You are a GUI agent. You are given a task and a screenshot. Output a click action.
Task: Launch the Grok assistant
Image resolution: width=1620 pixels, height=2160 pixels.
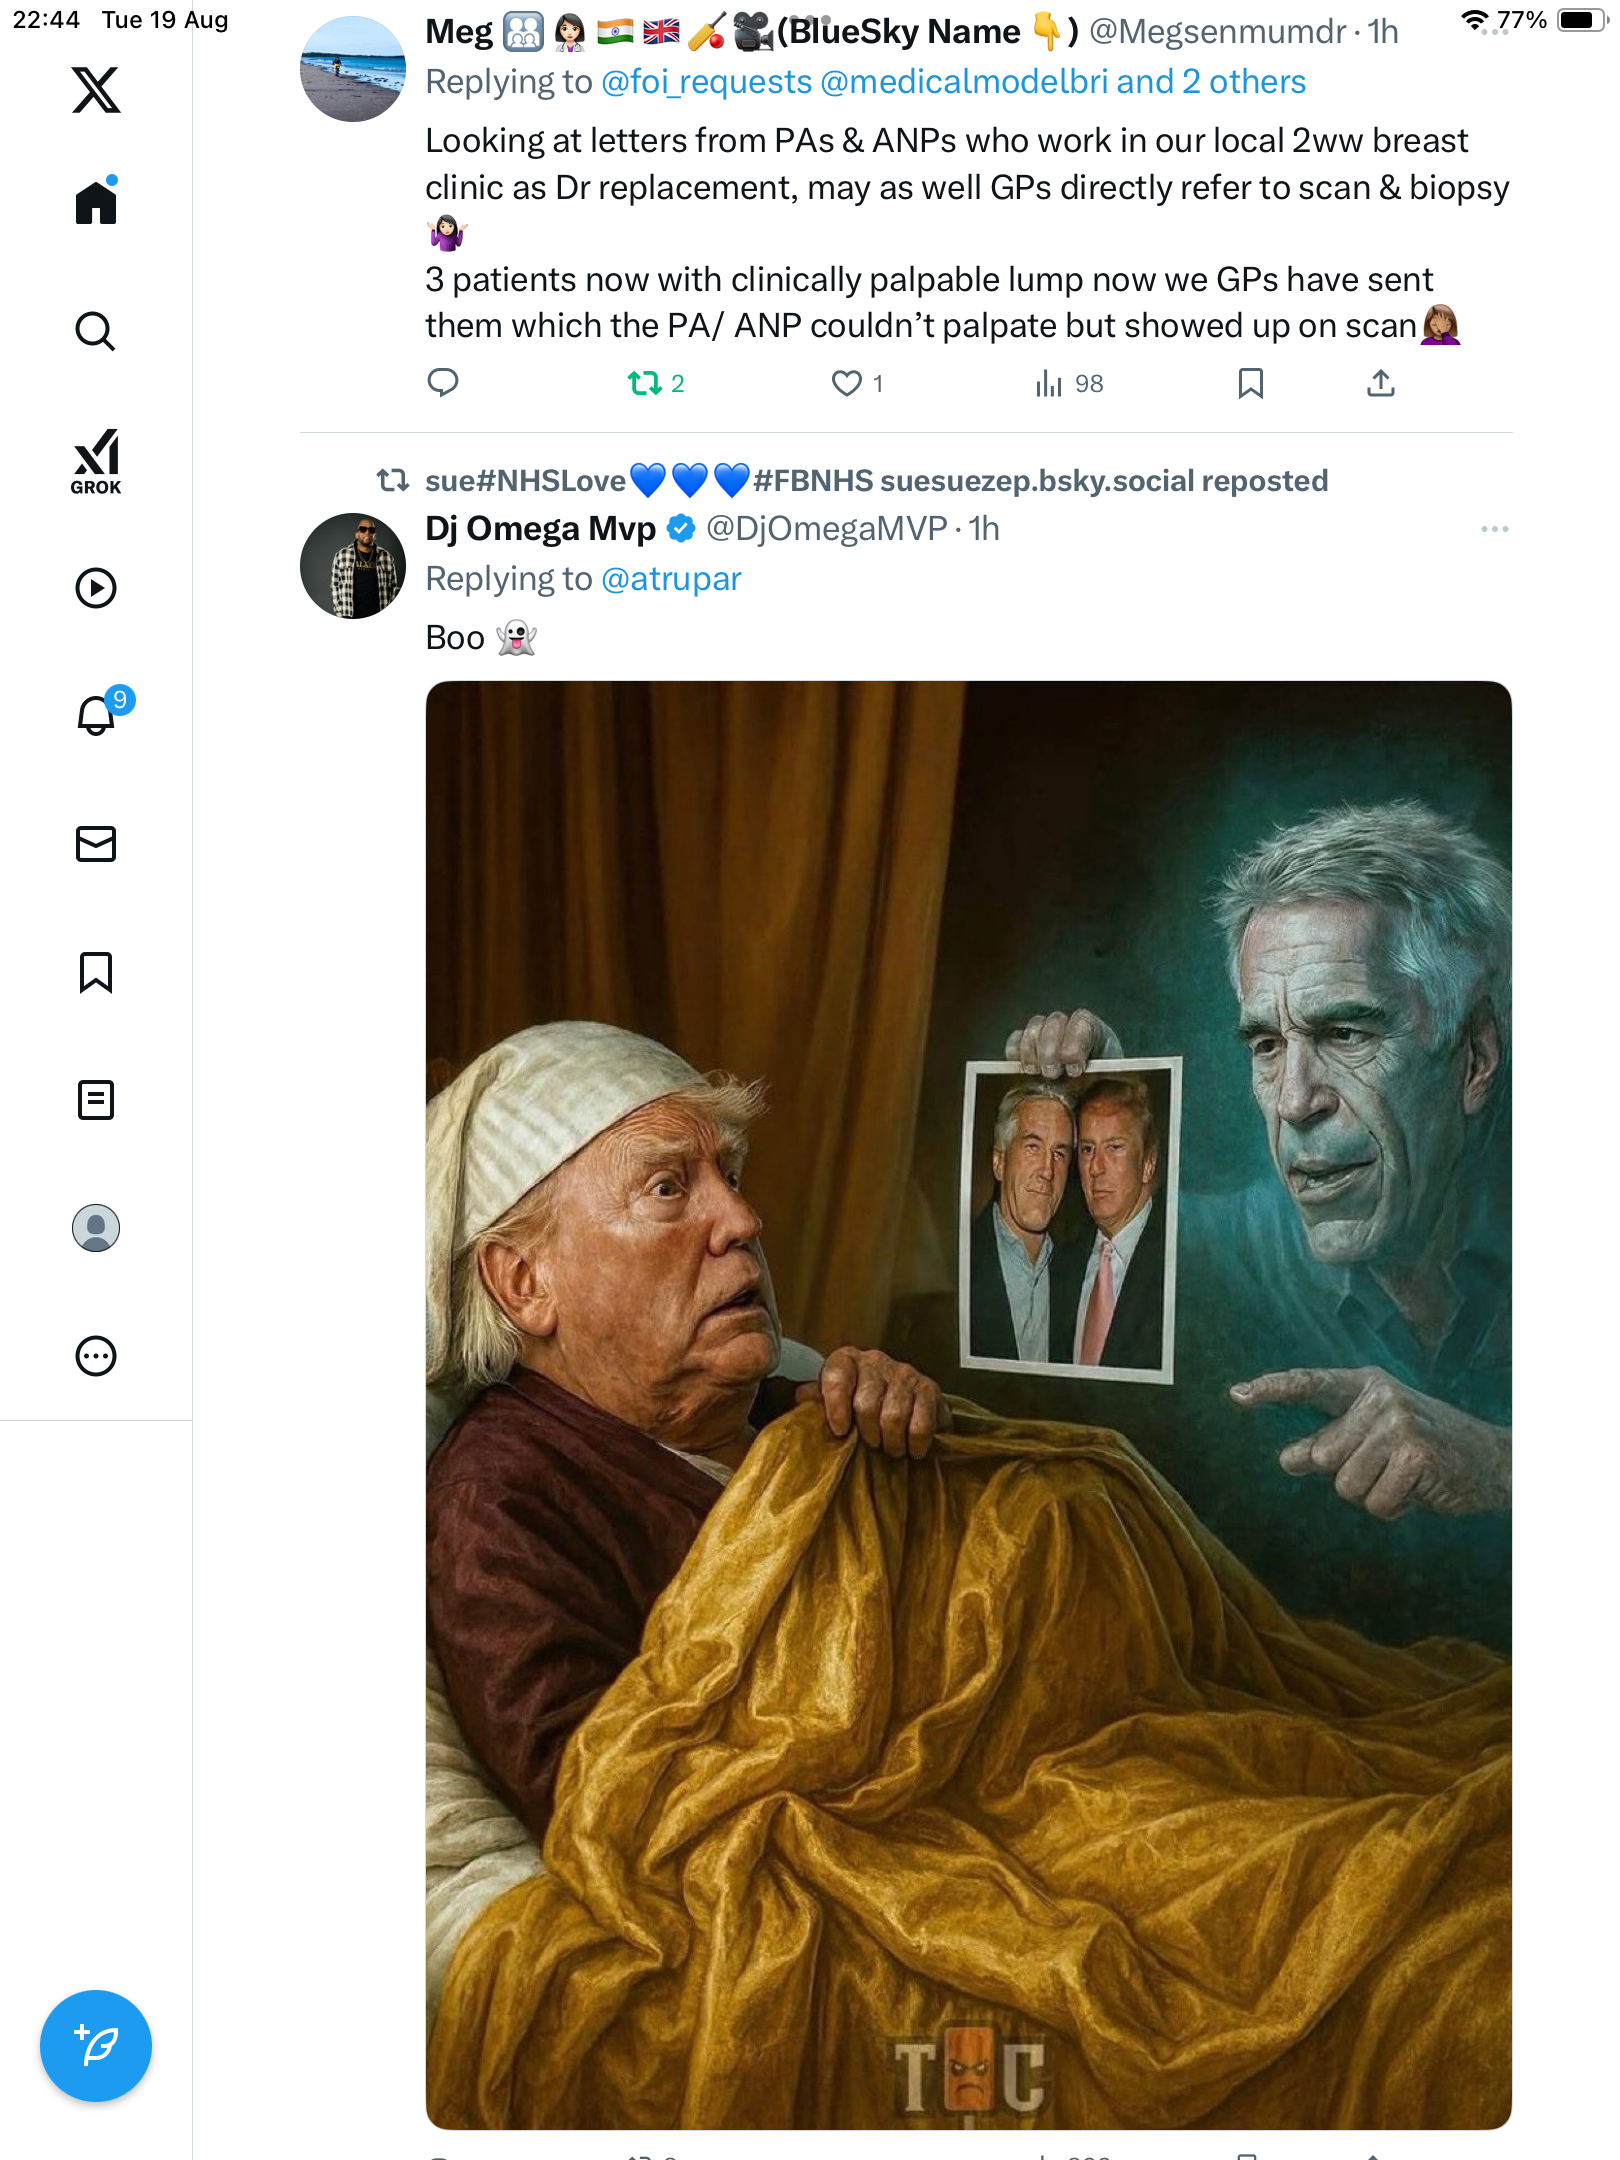tap(96, 461)
